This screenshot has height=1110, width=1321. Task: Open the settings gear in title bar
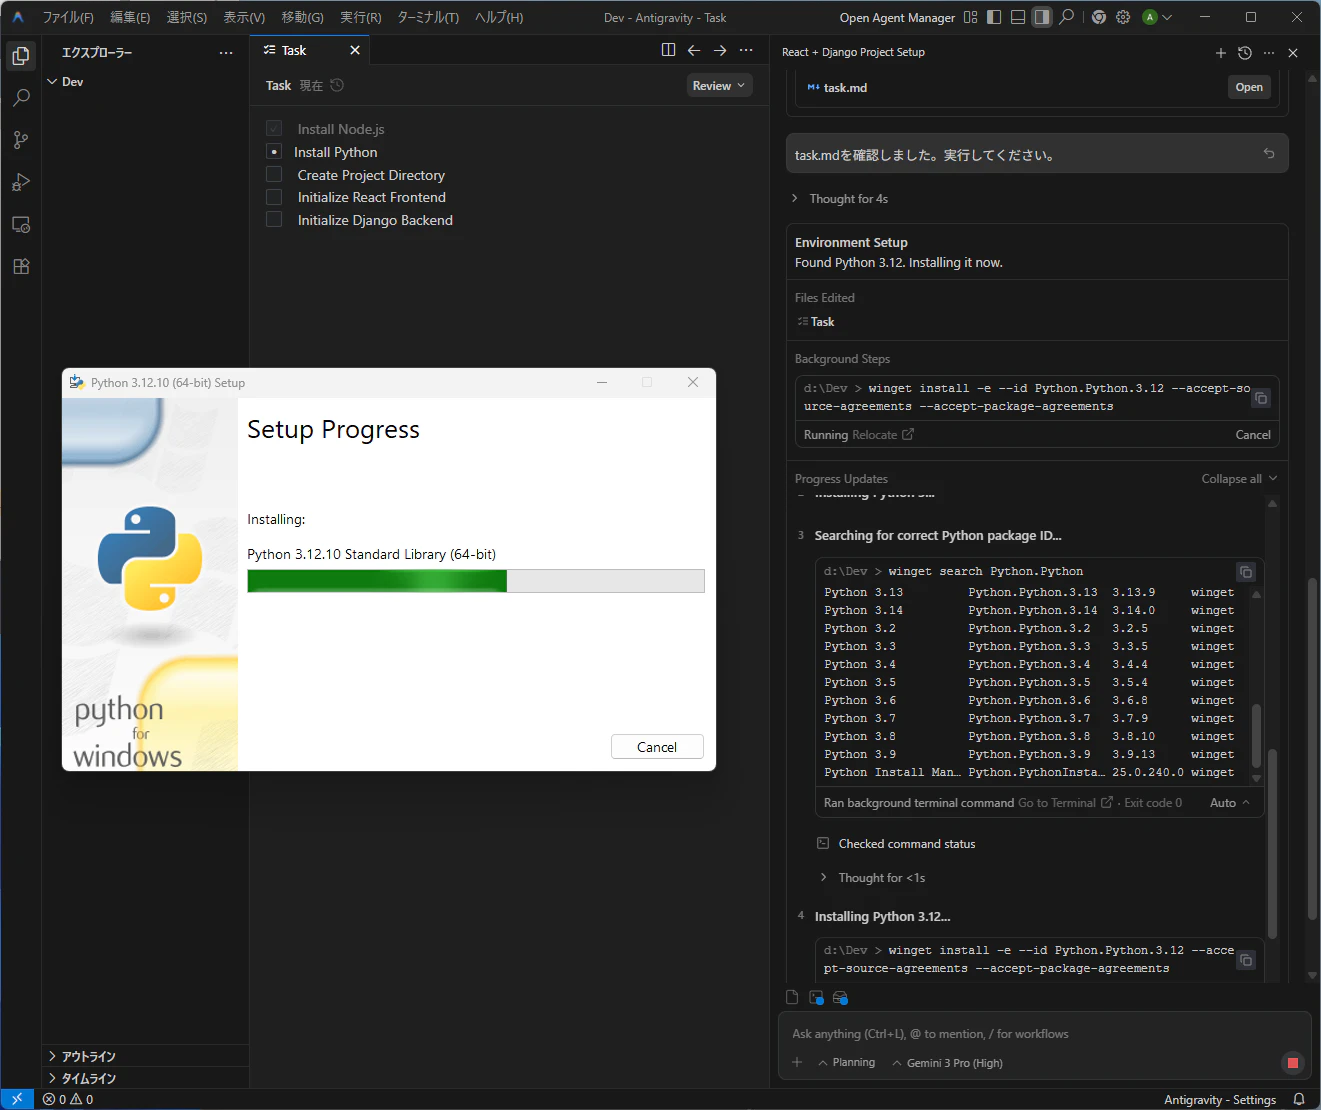pyautogui.click(x=1123, y=17)
